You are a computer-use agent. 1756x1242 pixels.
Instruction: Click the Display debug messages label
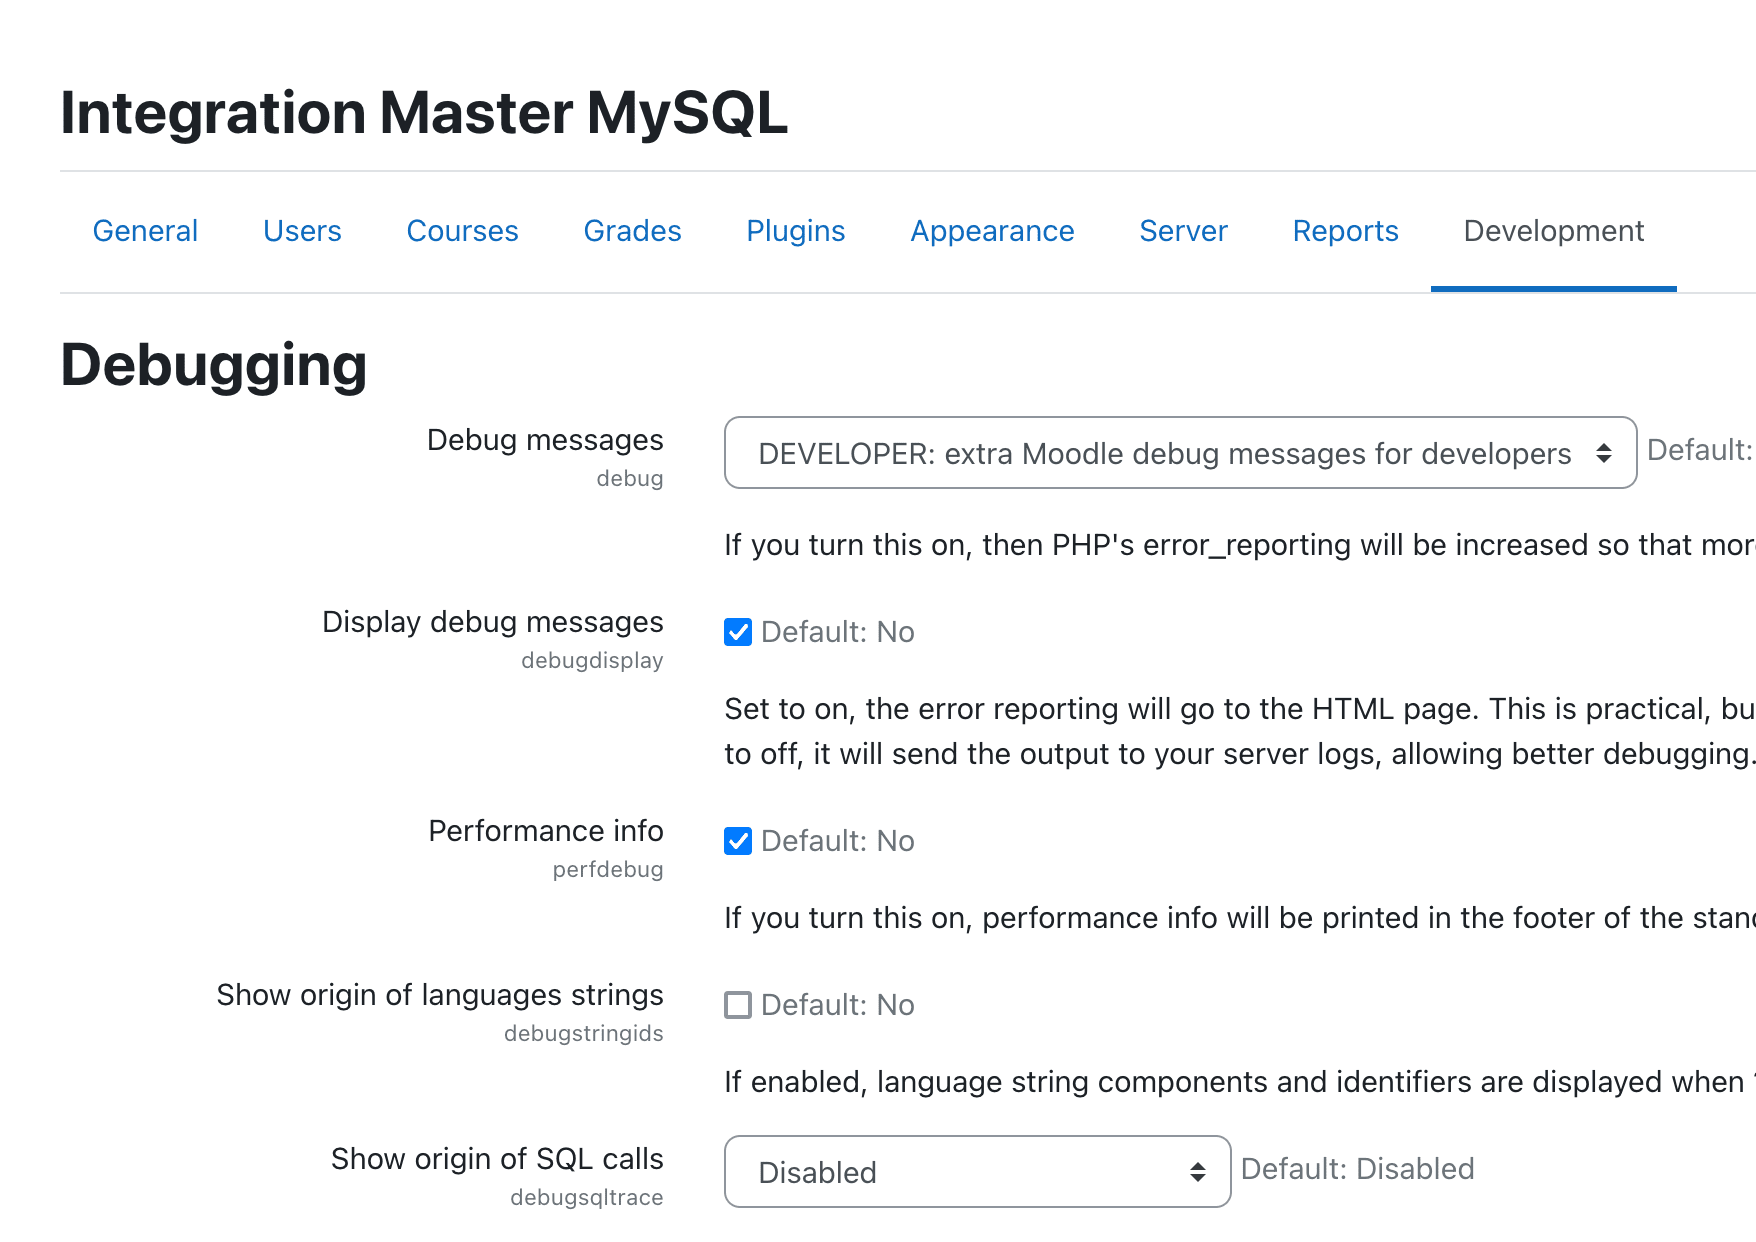click(492, 622)
